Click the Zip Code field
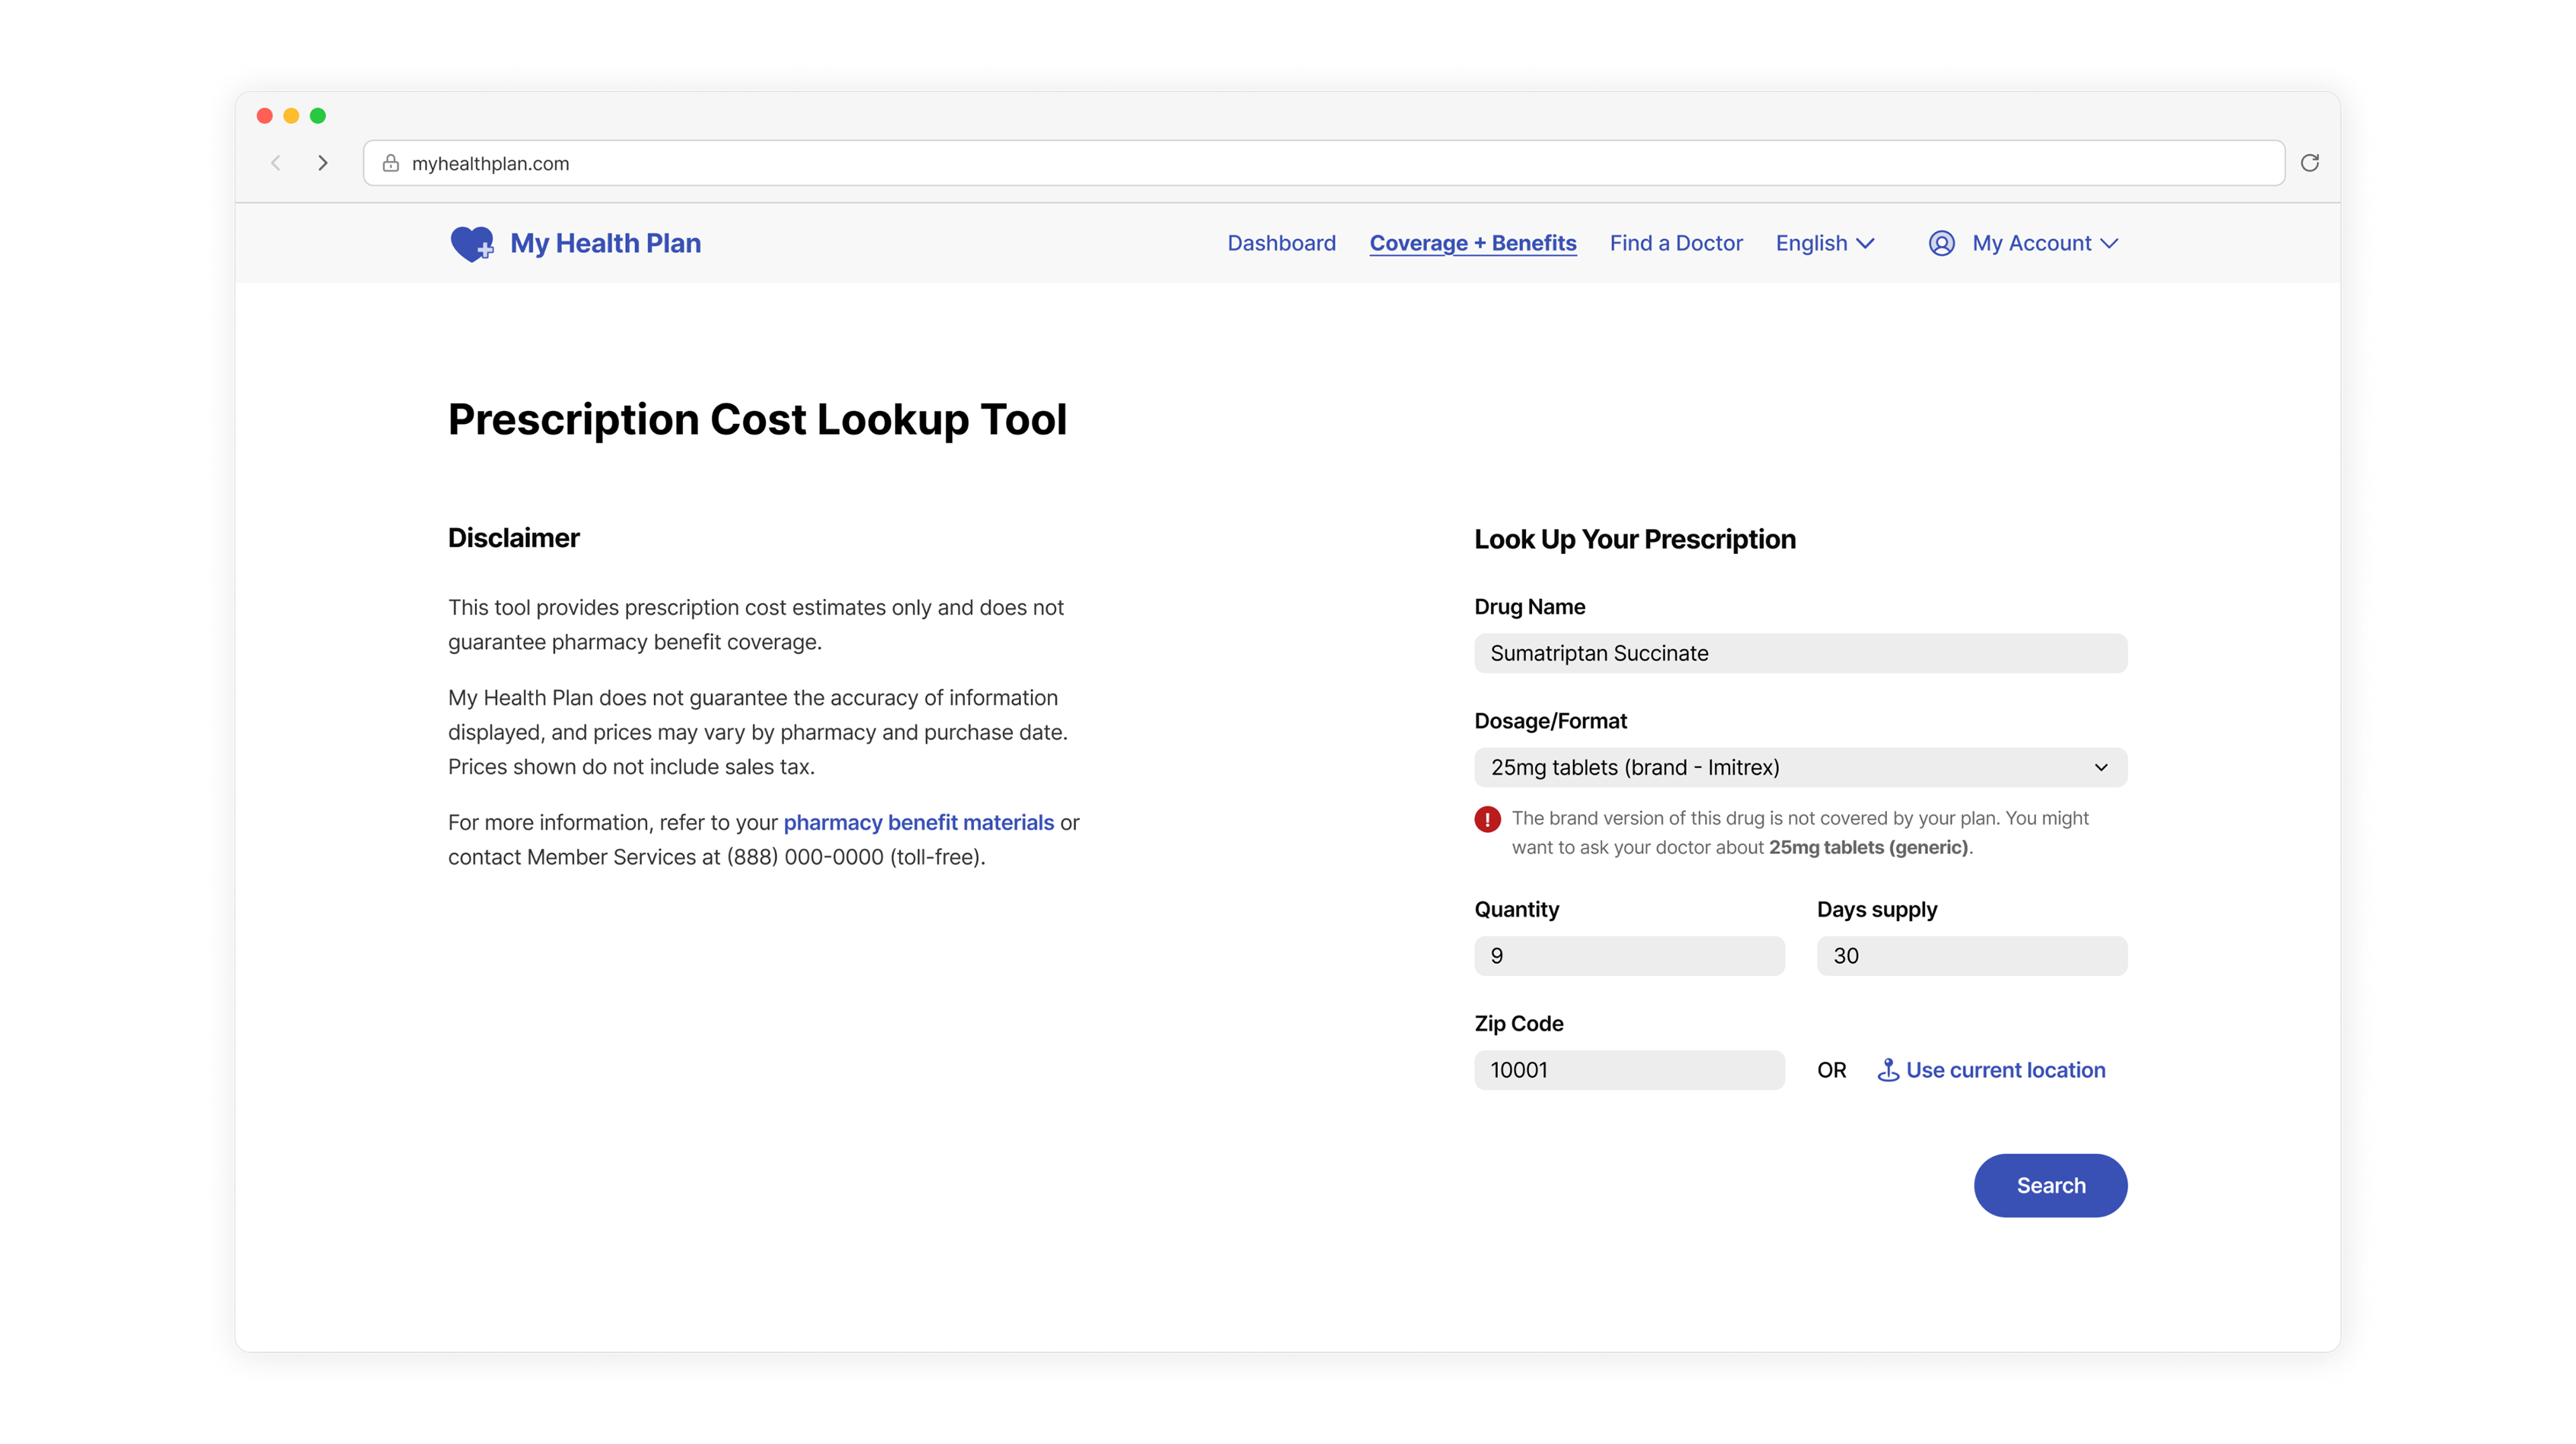The width and height of the screenshot is (2576, 1444). coord(1628,1070)
